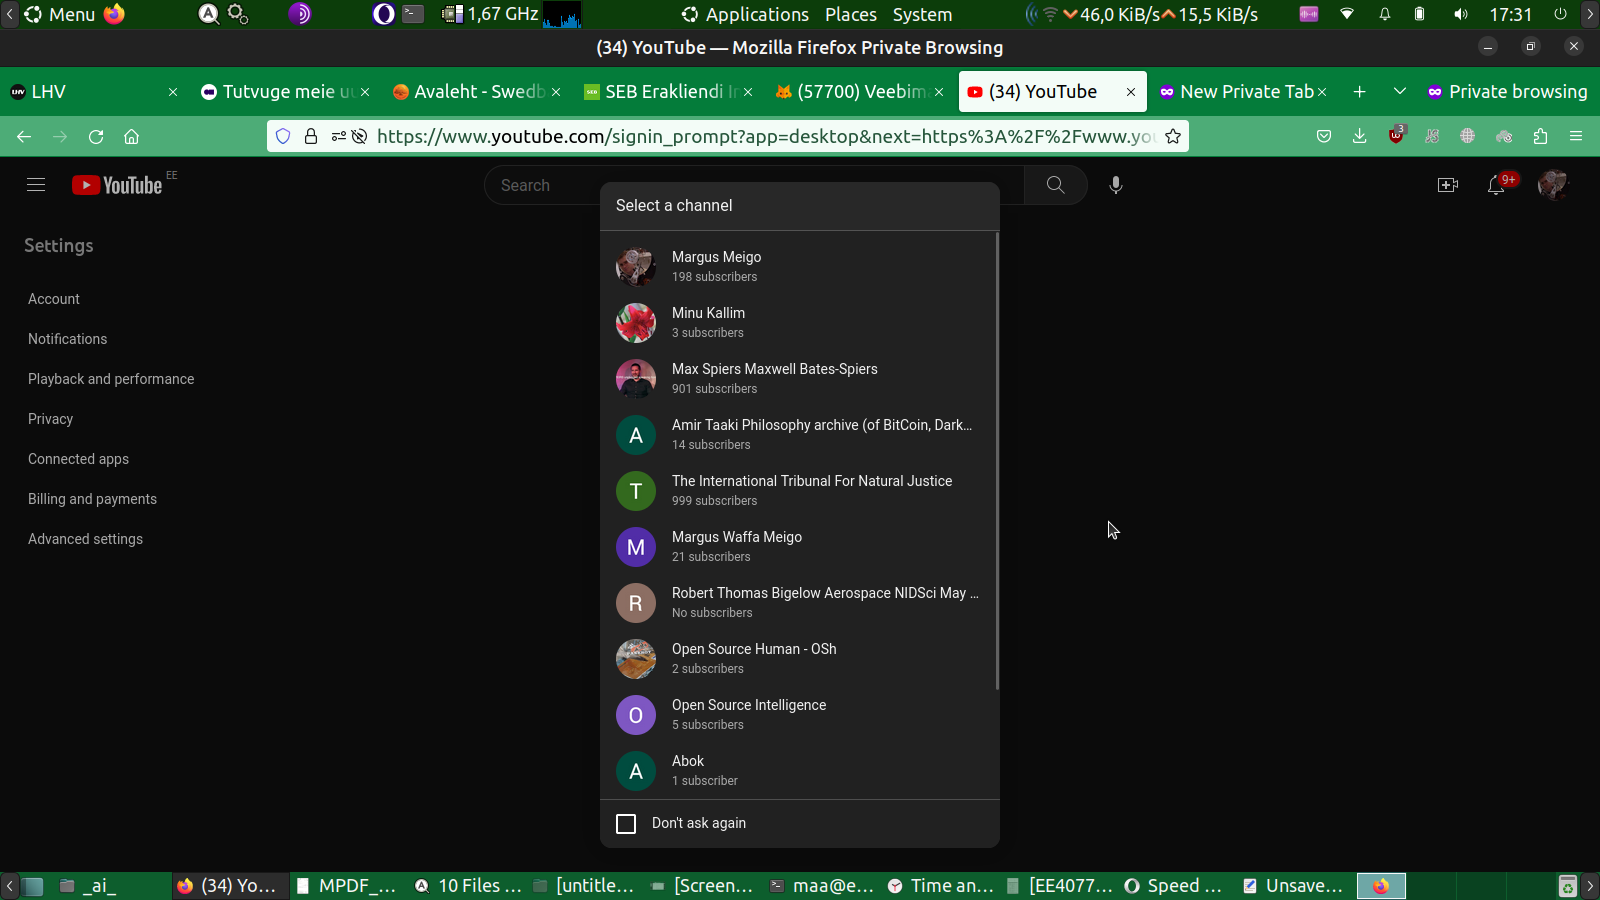
Task: Open the hamburger guide menu on YouTube
Action: (x=36, y=185)
